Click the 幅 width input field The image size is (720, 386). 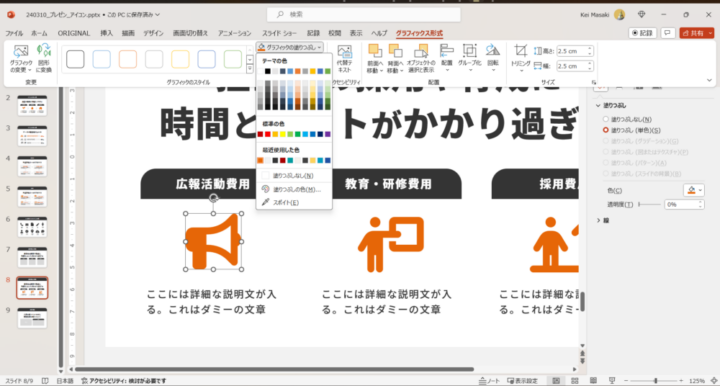click(572, 66)
